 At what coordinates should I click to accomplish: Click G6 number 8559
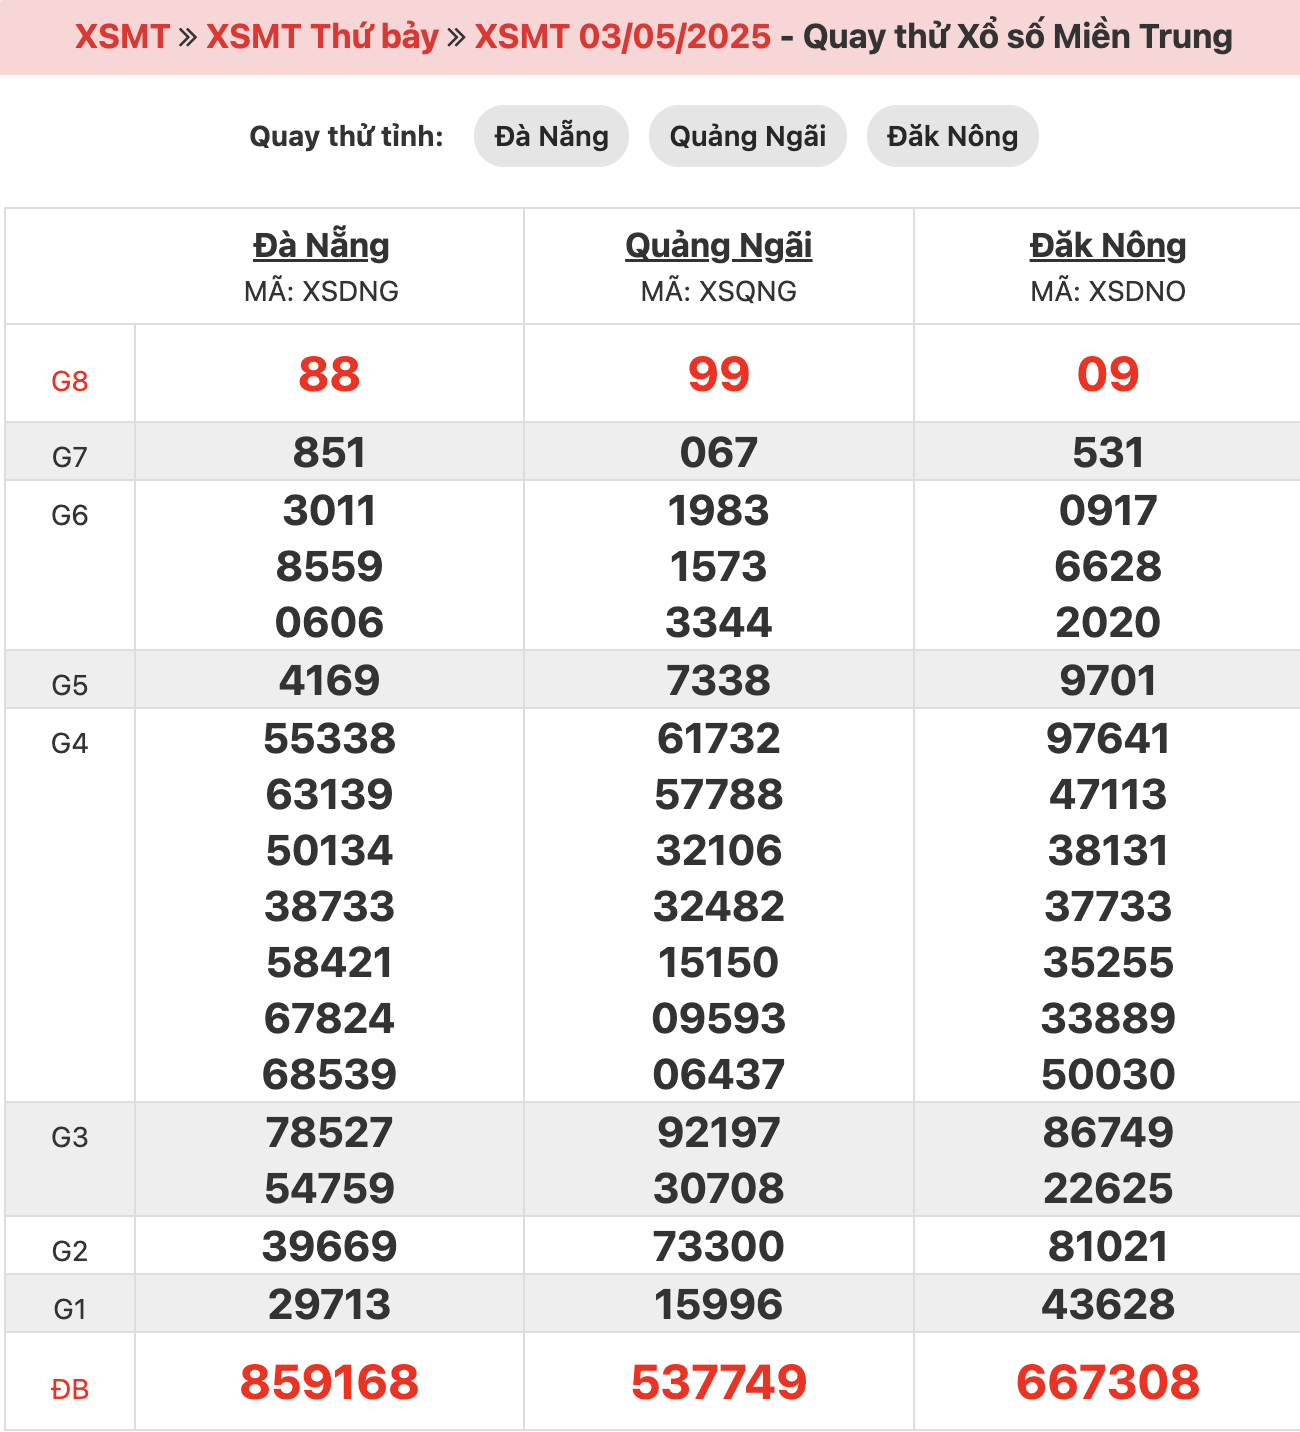click(329, 566)
